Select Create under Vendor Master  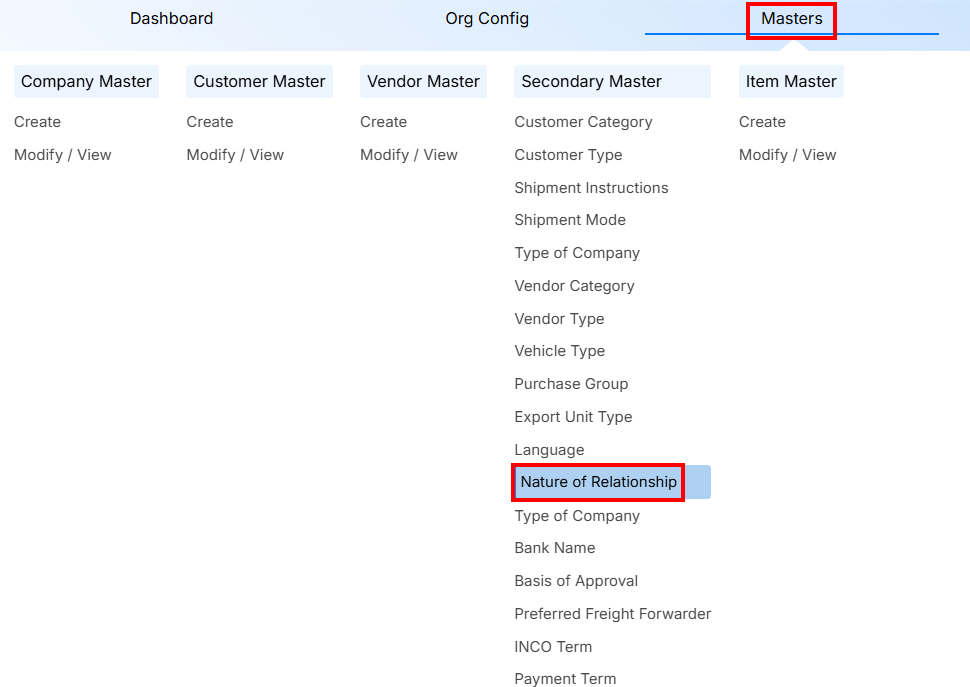[383, 122]
